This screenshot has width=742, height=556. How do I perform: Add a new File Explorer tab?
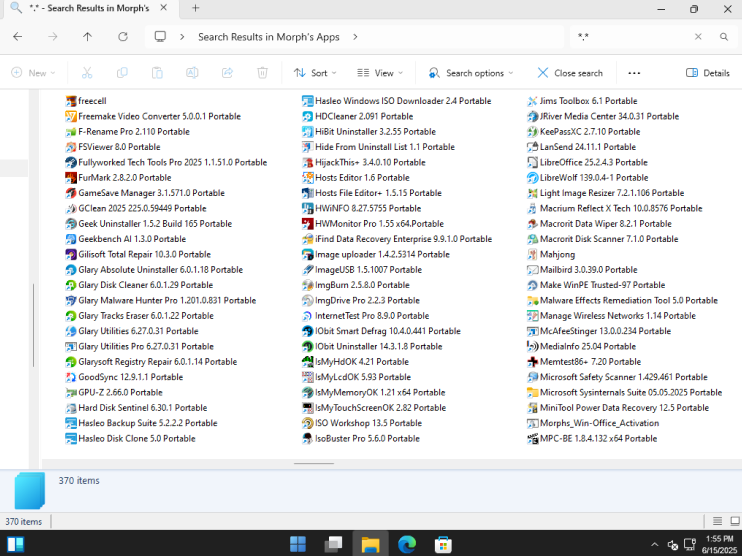point(195,8)
